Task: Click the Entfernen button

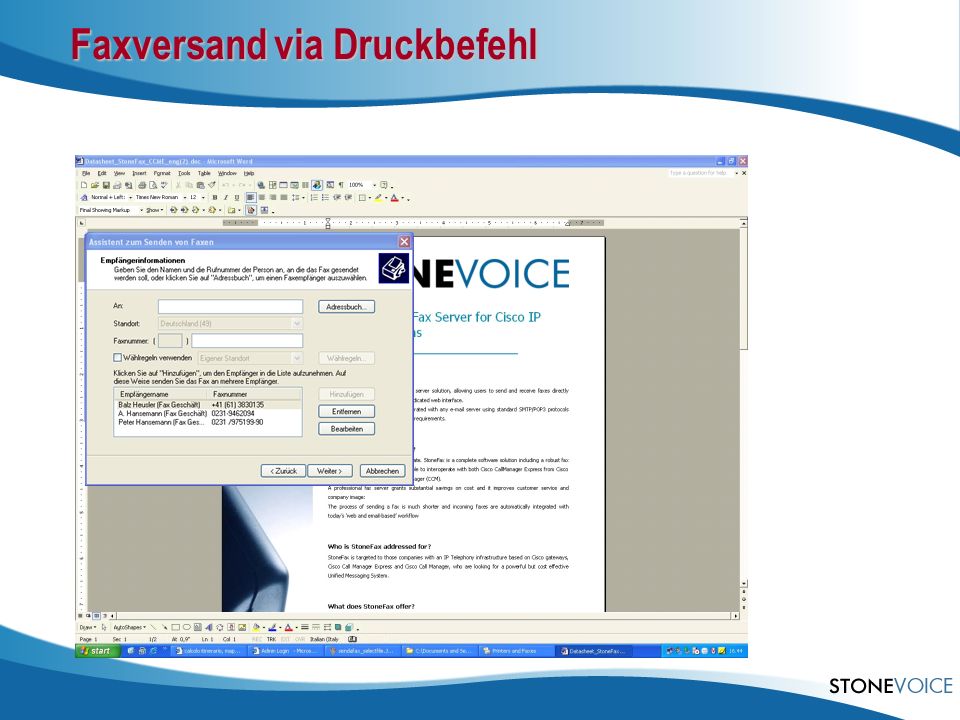Action: (x=347, y=411)
